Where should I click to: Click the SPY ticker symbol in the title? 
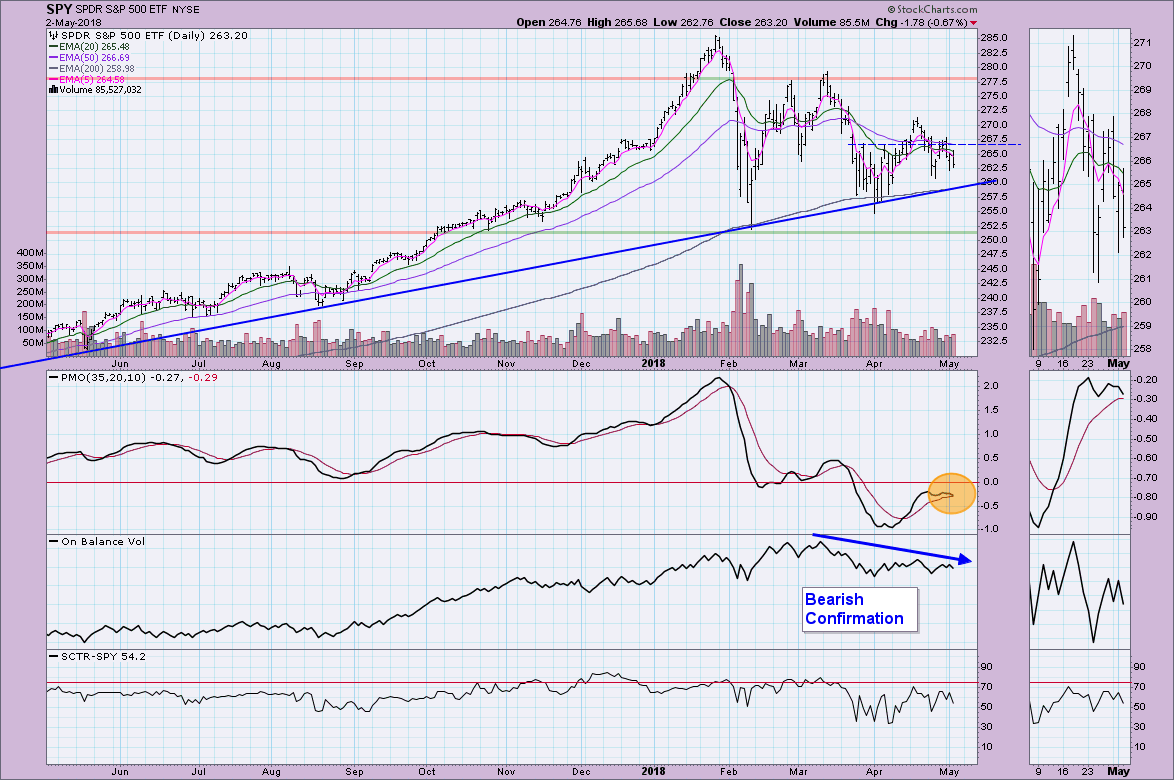(x=59, y=10)
